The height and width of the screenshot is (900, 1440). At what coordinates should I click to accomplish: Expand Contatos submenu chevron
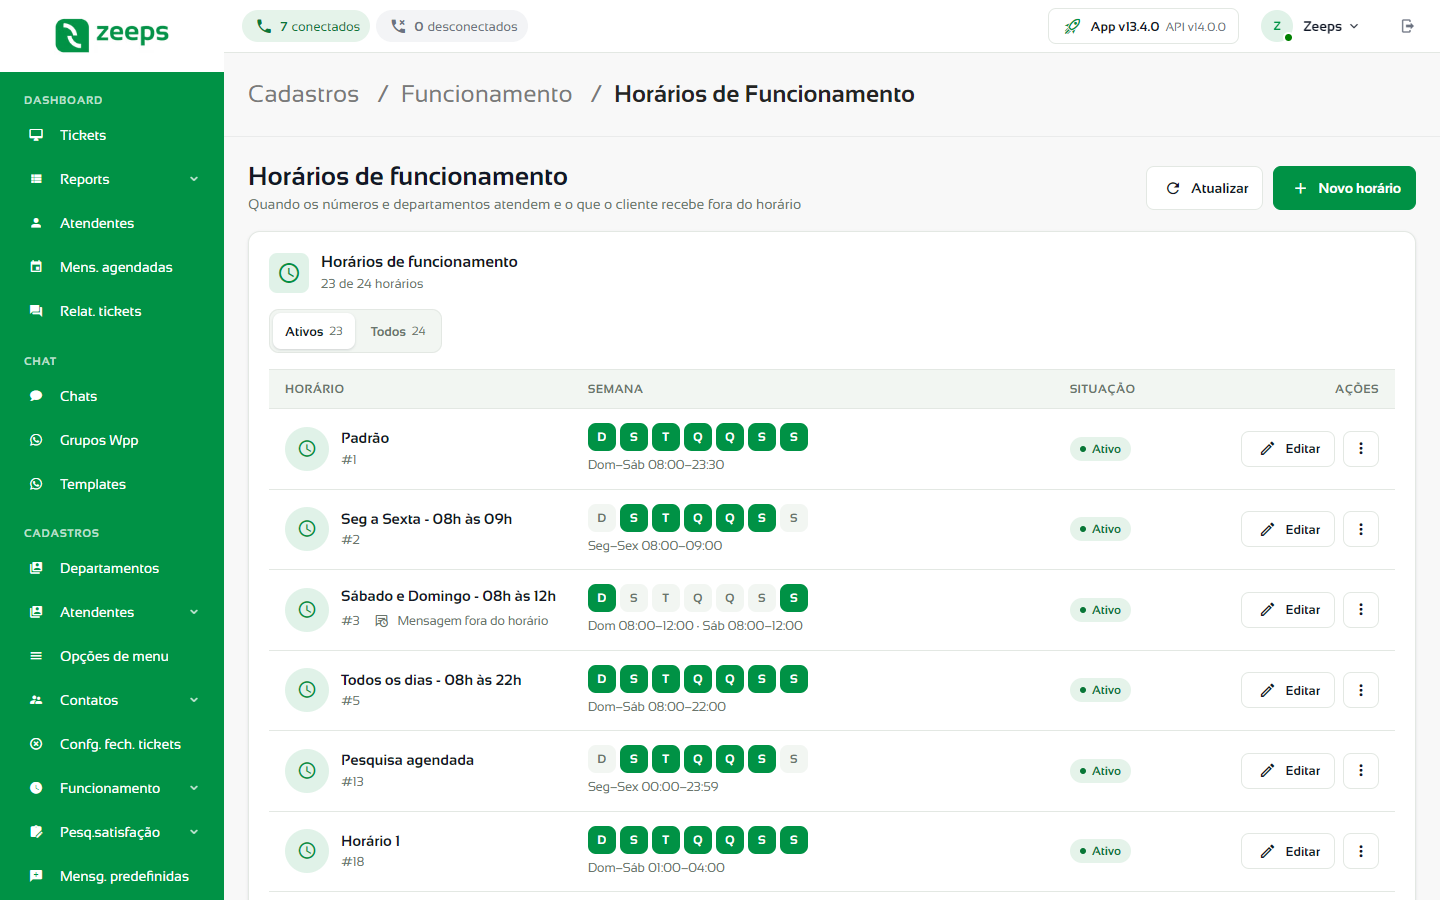pos(194,700)
